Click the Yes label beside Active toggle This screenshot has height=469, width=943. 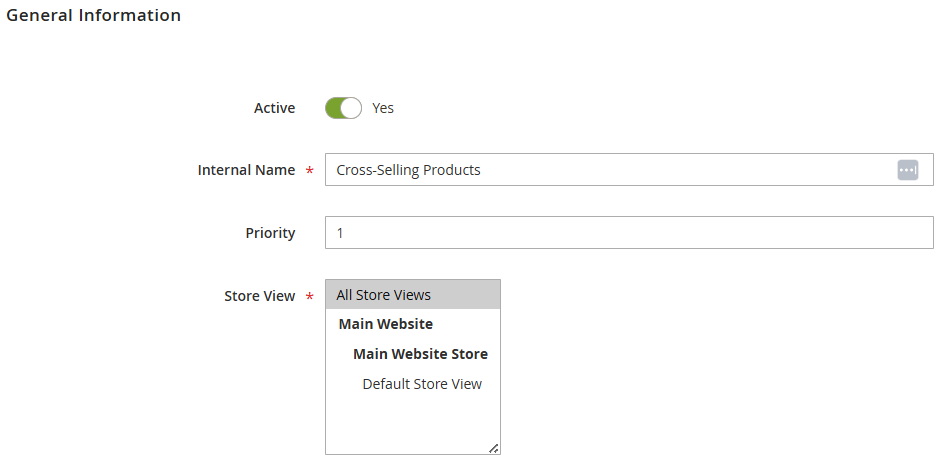pos(383,108)
